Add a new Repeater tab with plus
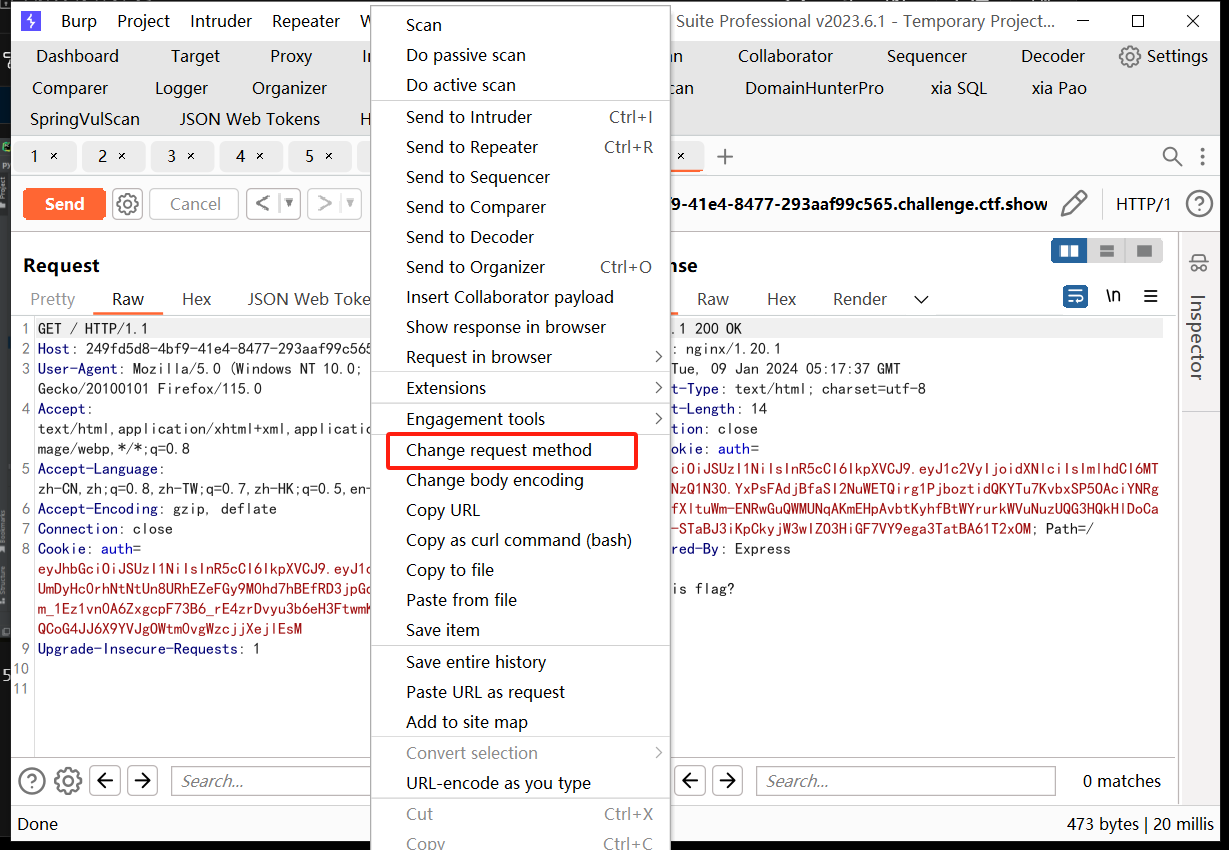This screenshot has width=1229, height=850. tap(726, 156)
